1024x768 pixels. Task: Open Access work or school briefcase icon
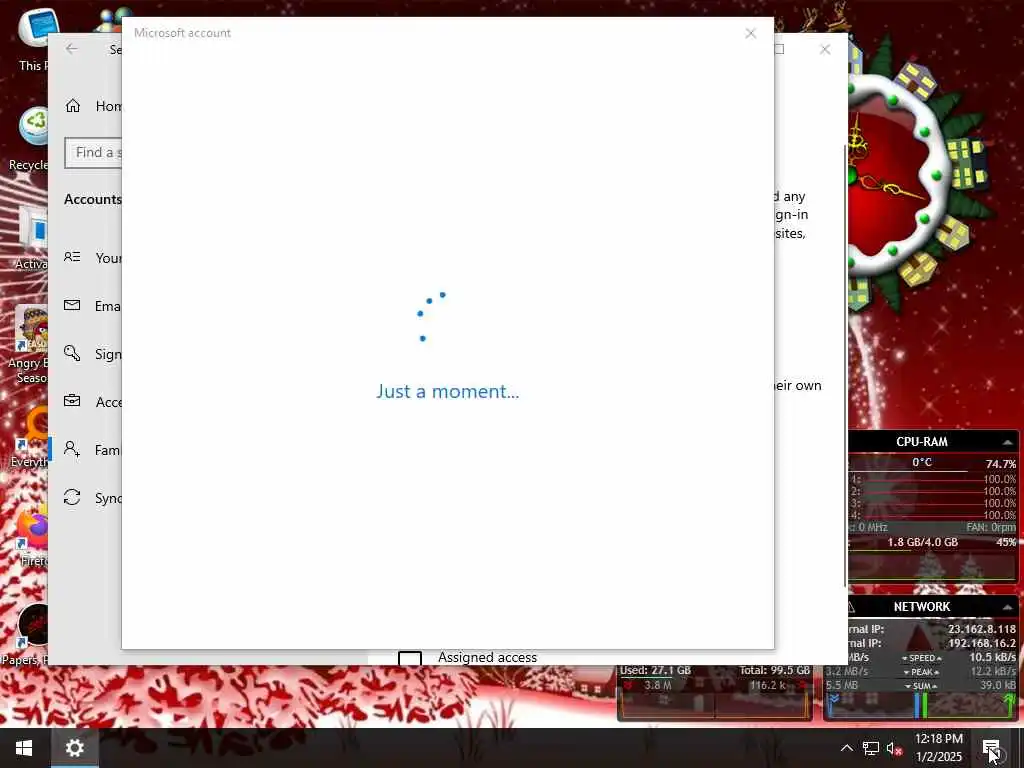click(72, 401)
